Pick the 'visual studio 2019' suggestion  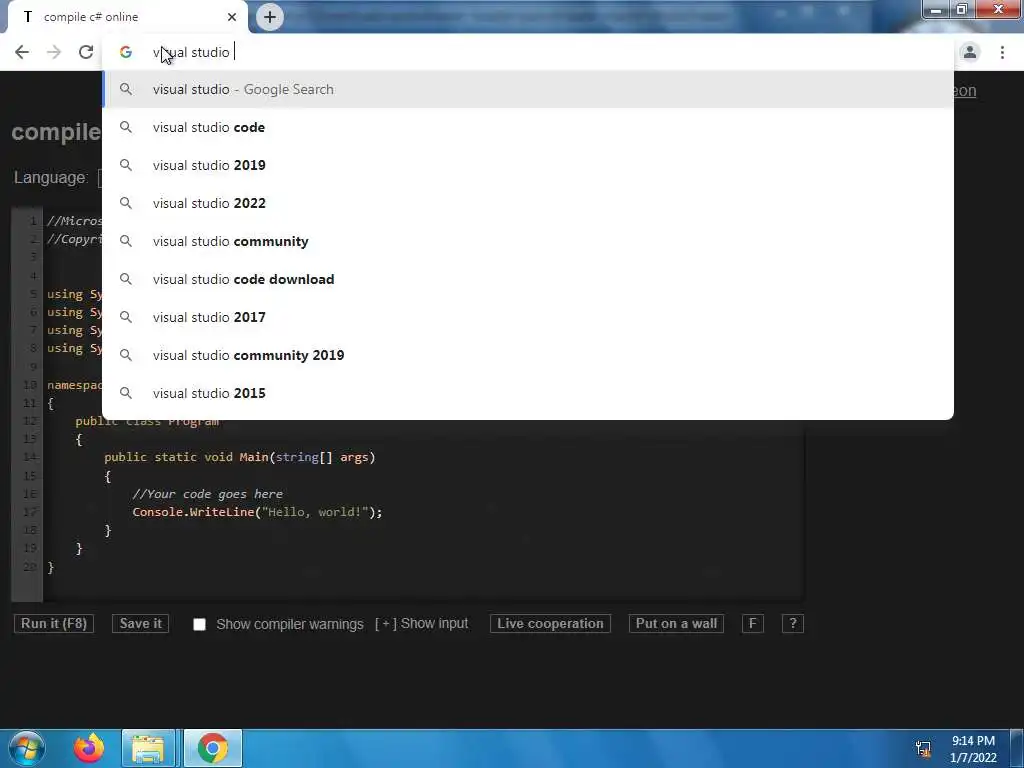pos(528,165)
